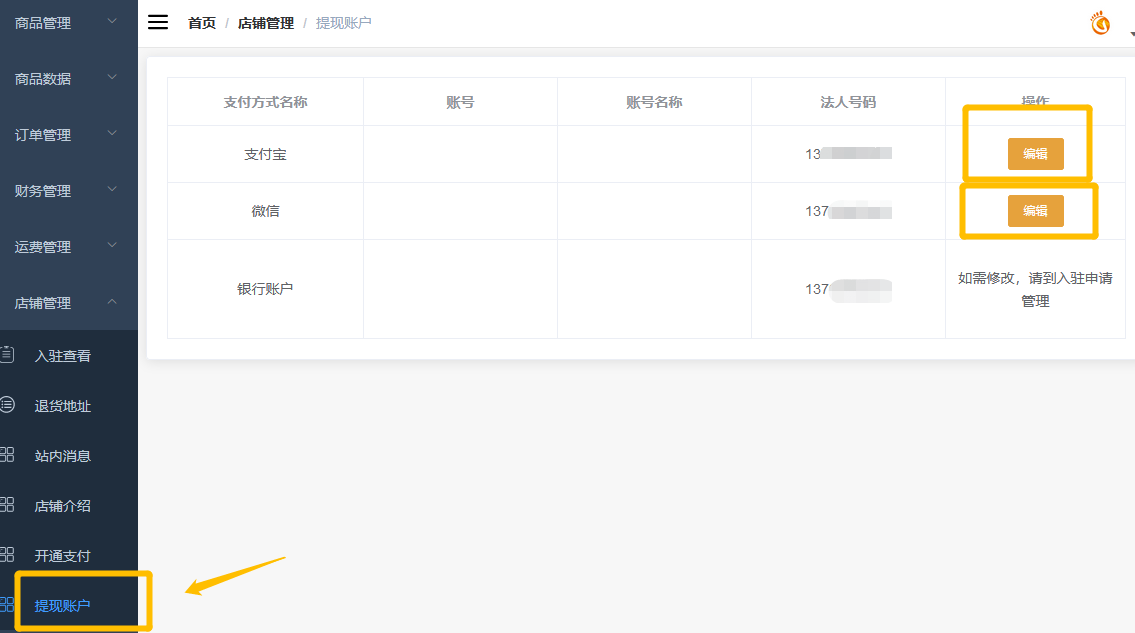Click the grid icon beside 提现账户
The image size is (1135, 633).
coord(7,605)
